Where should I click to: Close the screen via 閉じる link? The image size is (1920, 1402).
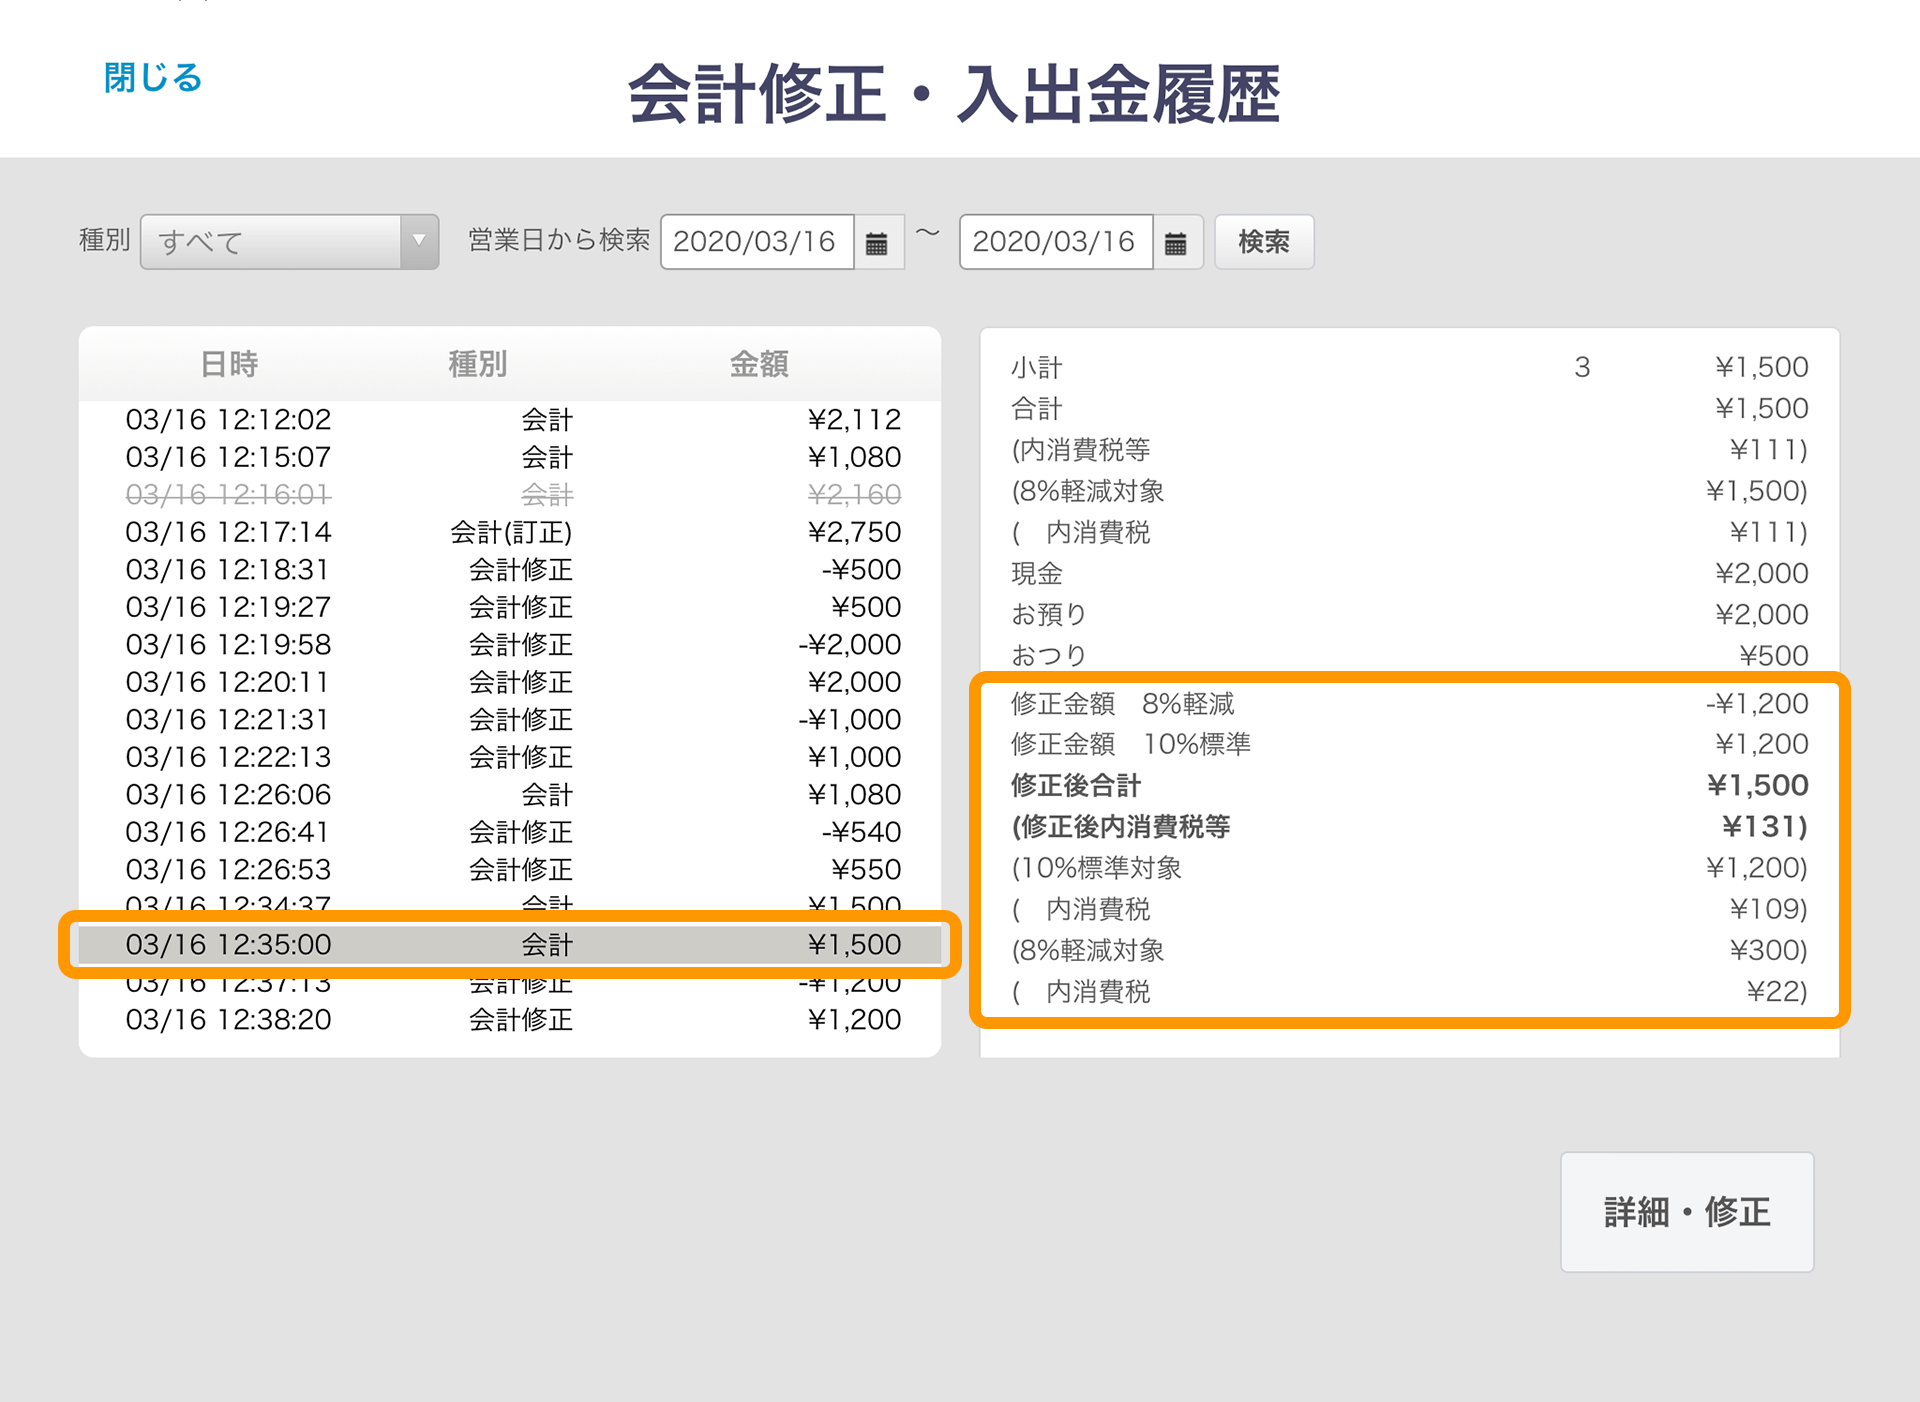tap(153, 77)
